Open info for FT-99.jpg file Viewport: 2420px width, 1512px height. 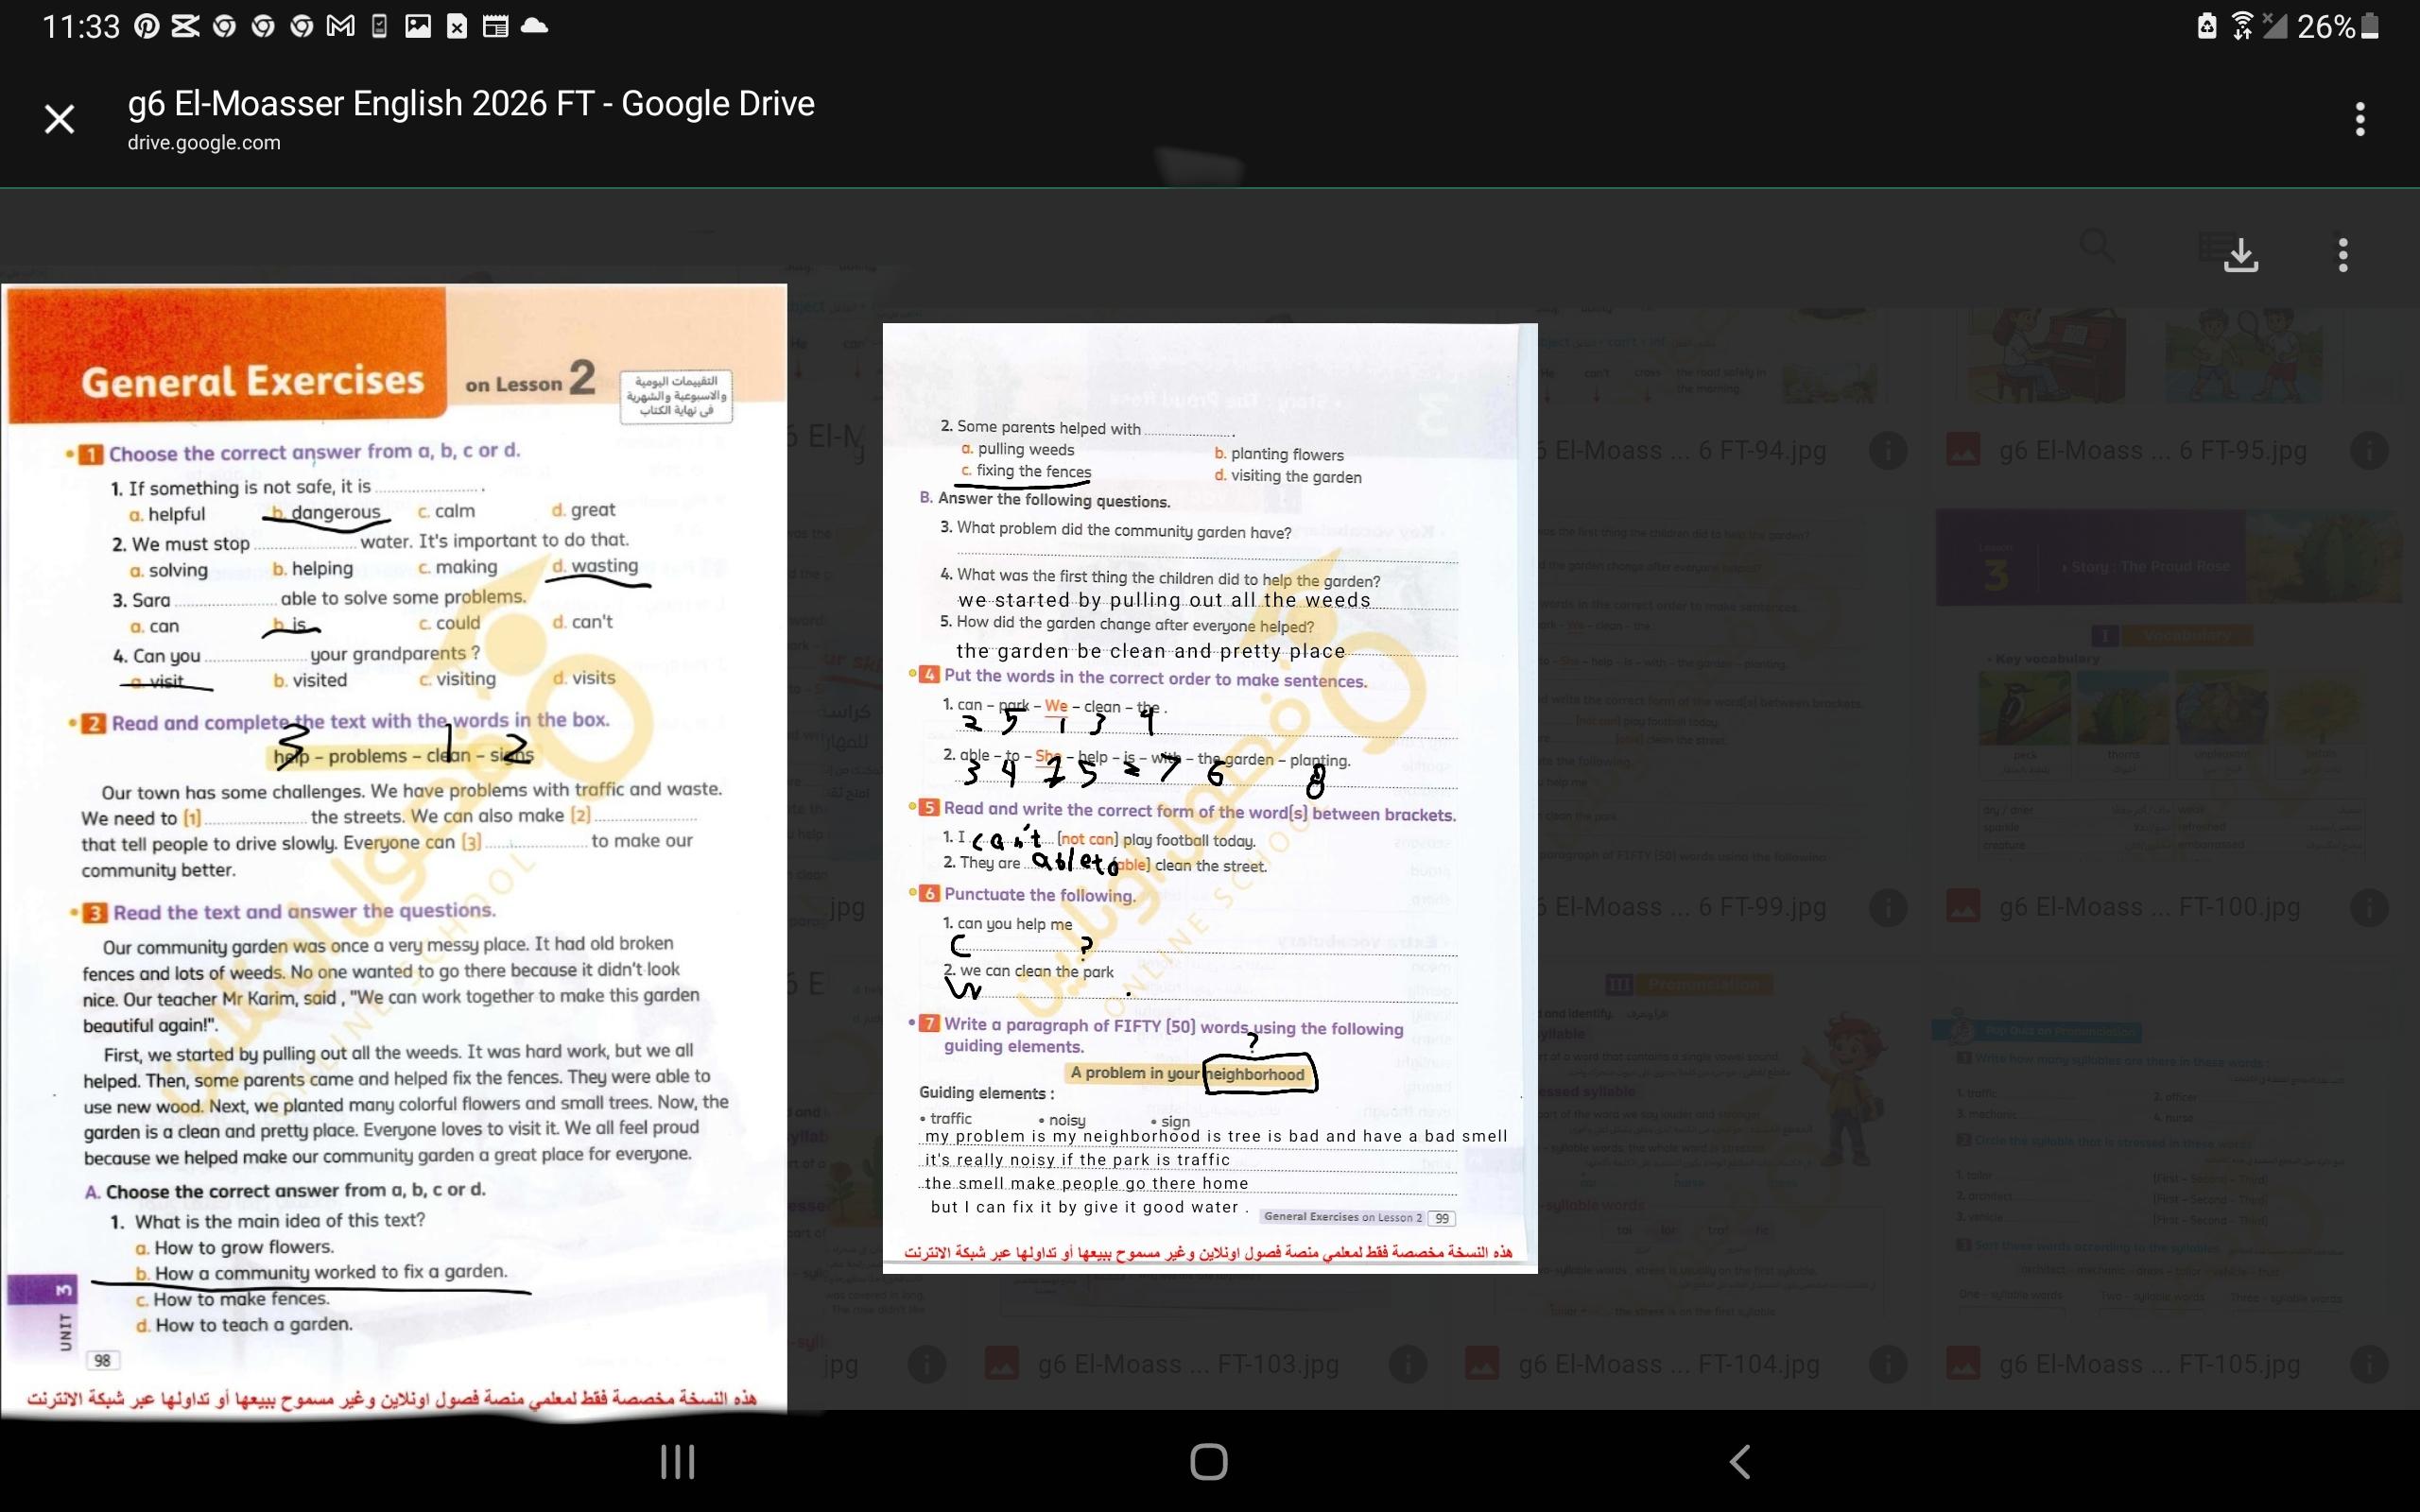click(x=1888, y=907)
